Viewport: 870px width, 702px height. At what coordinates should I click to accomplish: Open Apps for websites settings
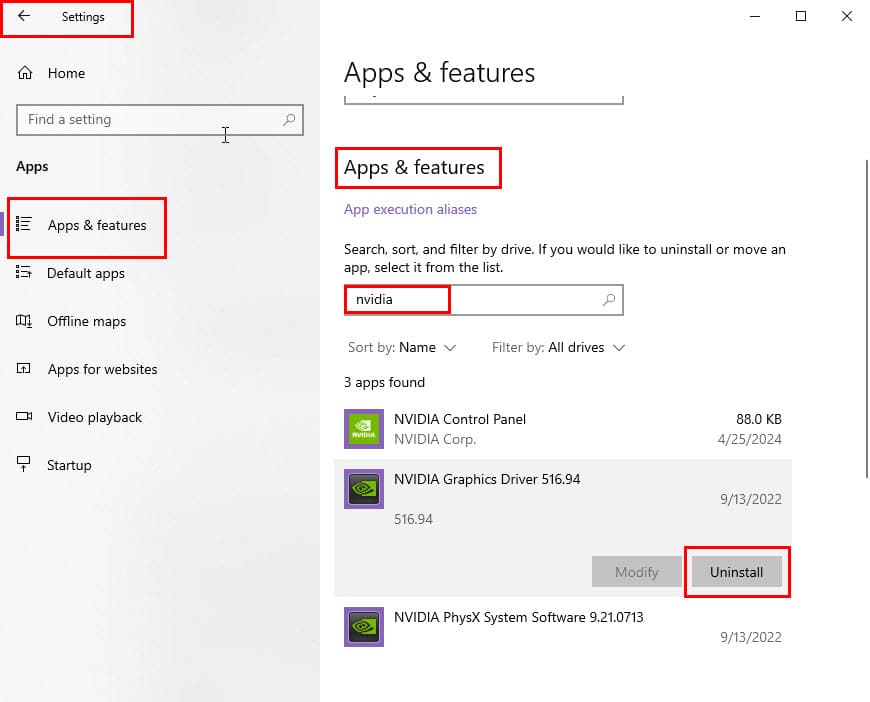(103, 369)
